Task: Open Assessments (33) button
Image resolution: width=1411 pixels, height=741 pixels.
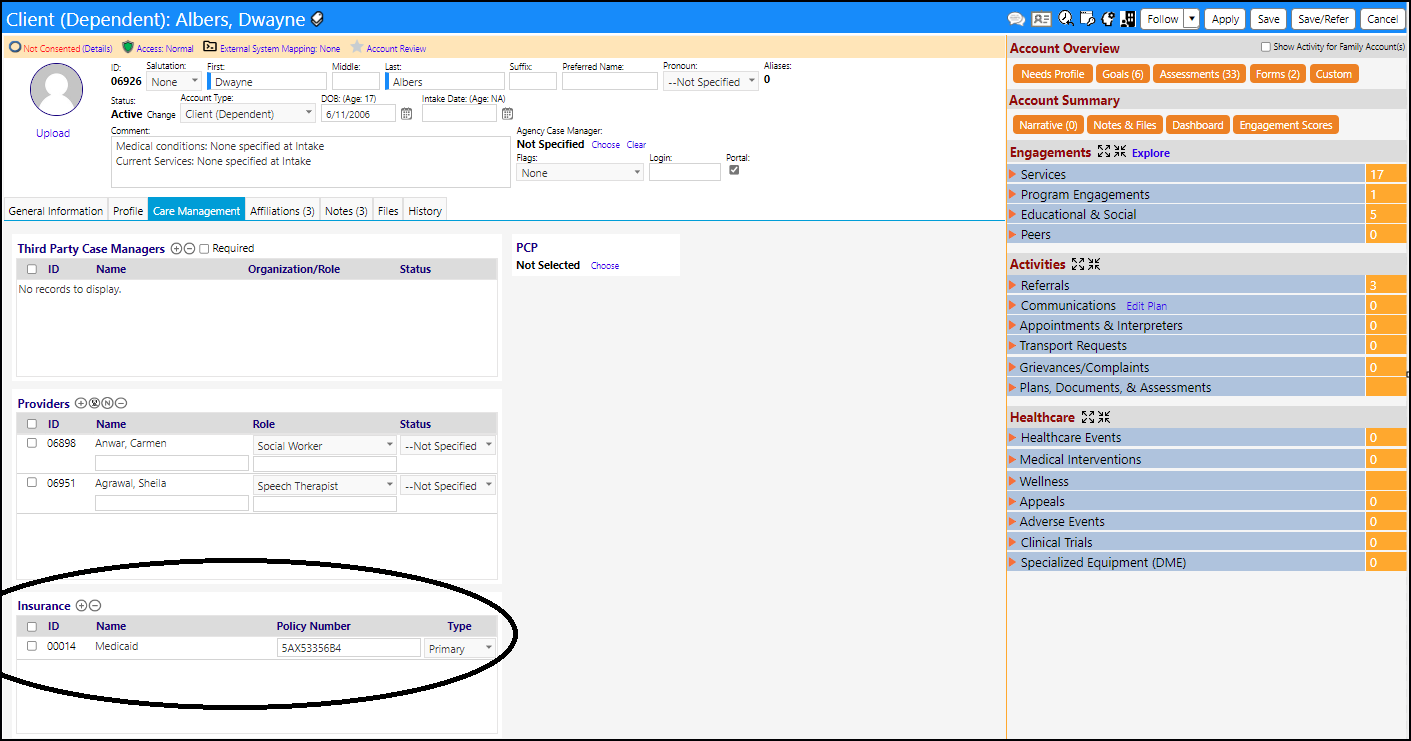Action: [x=1199, y=74]
